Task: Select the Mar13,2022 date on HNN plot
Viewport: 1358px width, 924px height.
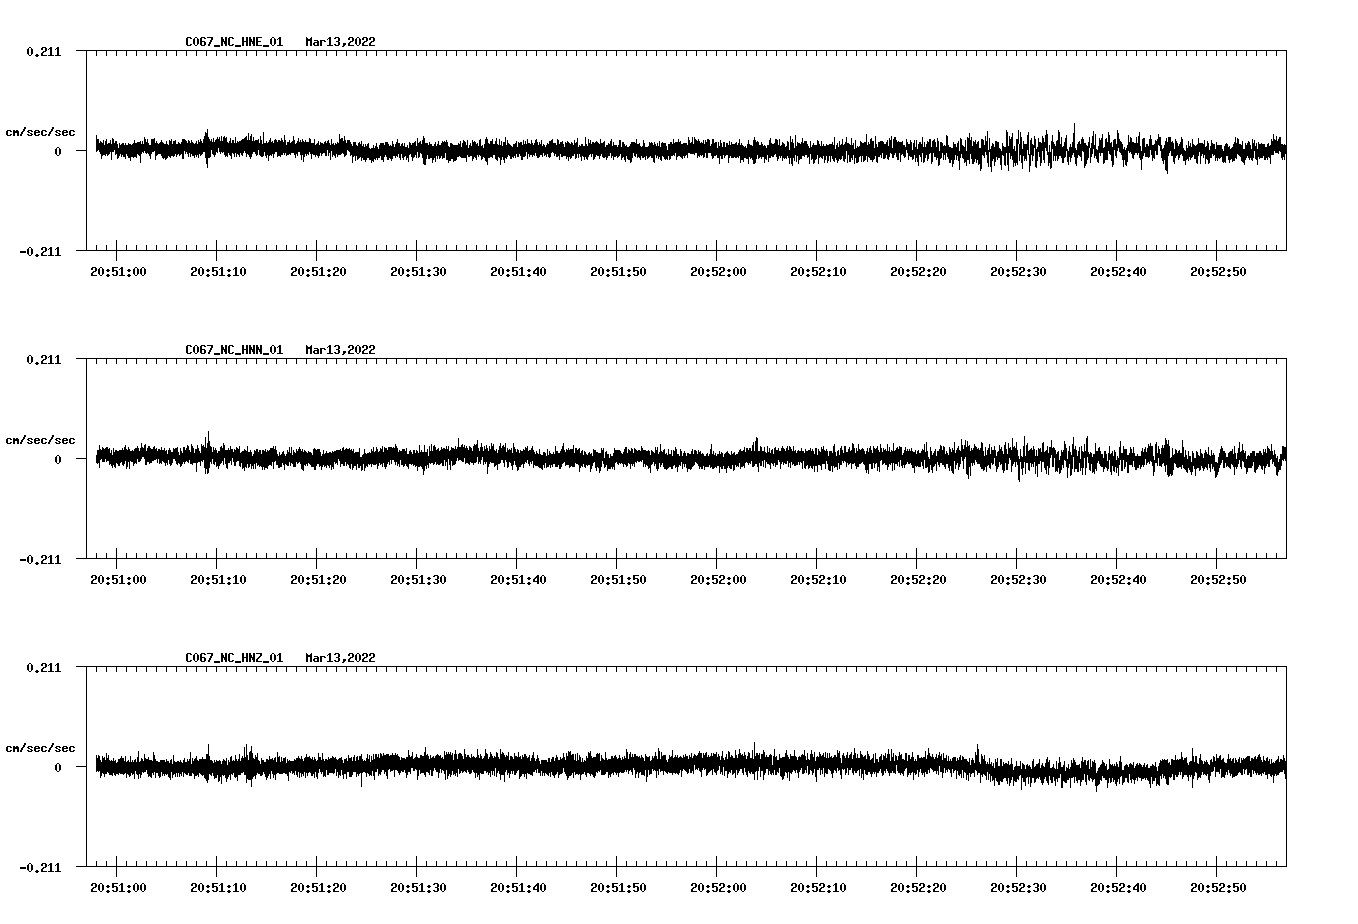Action: (340, 350)
